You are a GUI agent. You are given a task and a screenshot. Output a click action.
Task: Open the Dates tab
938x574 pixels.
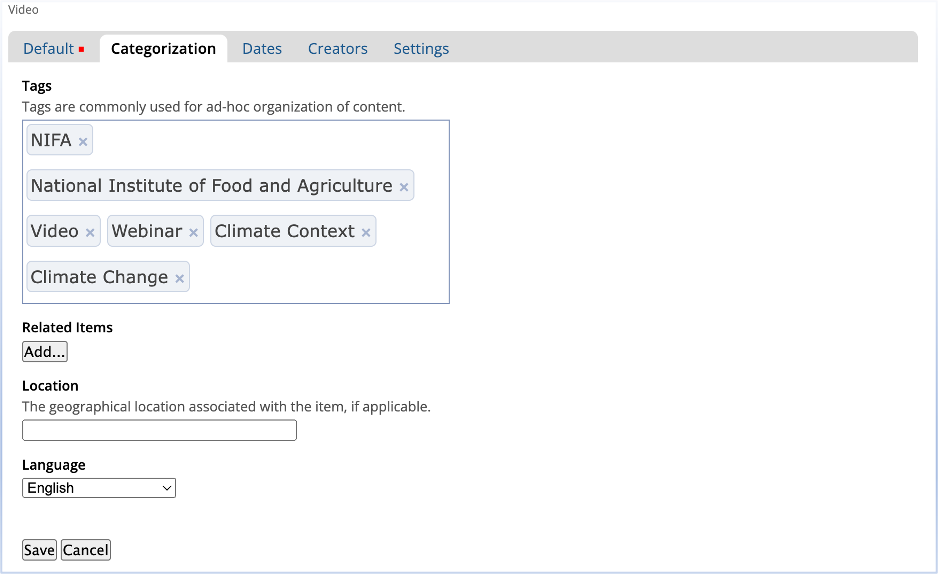tap(262, 48)
